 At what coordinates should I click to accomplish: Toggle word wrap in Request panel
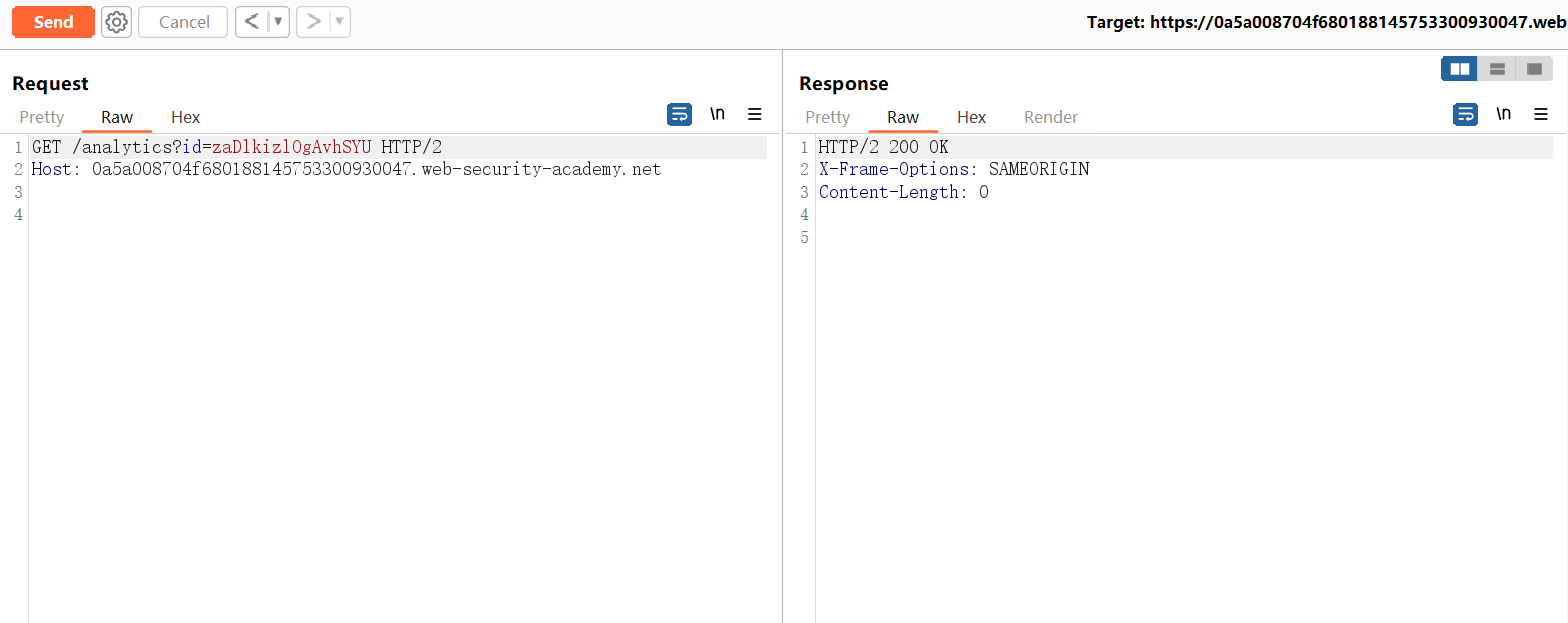679,114
